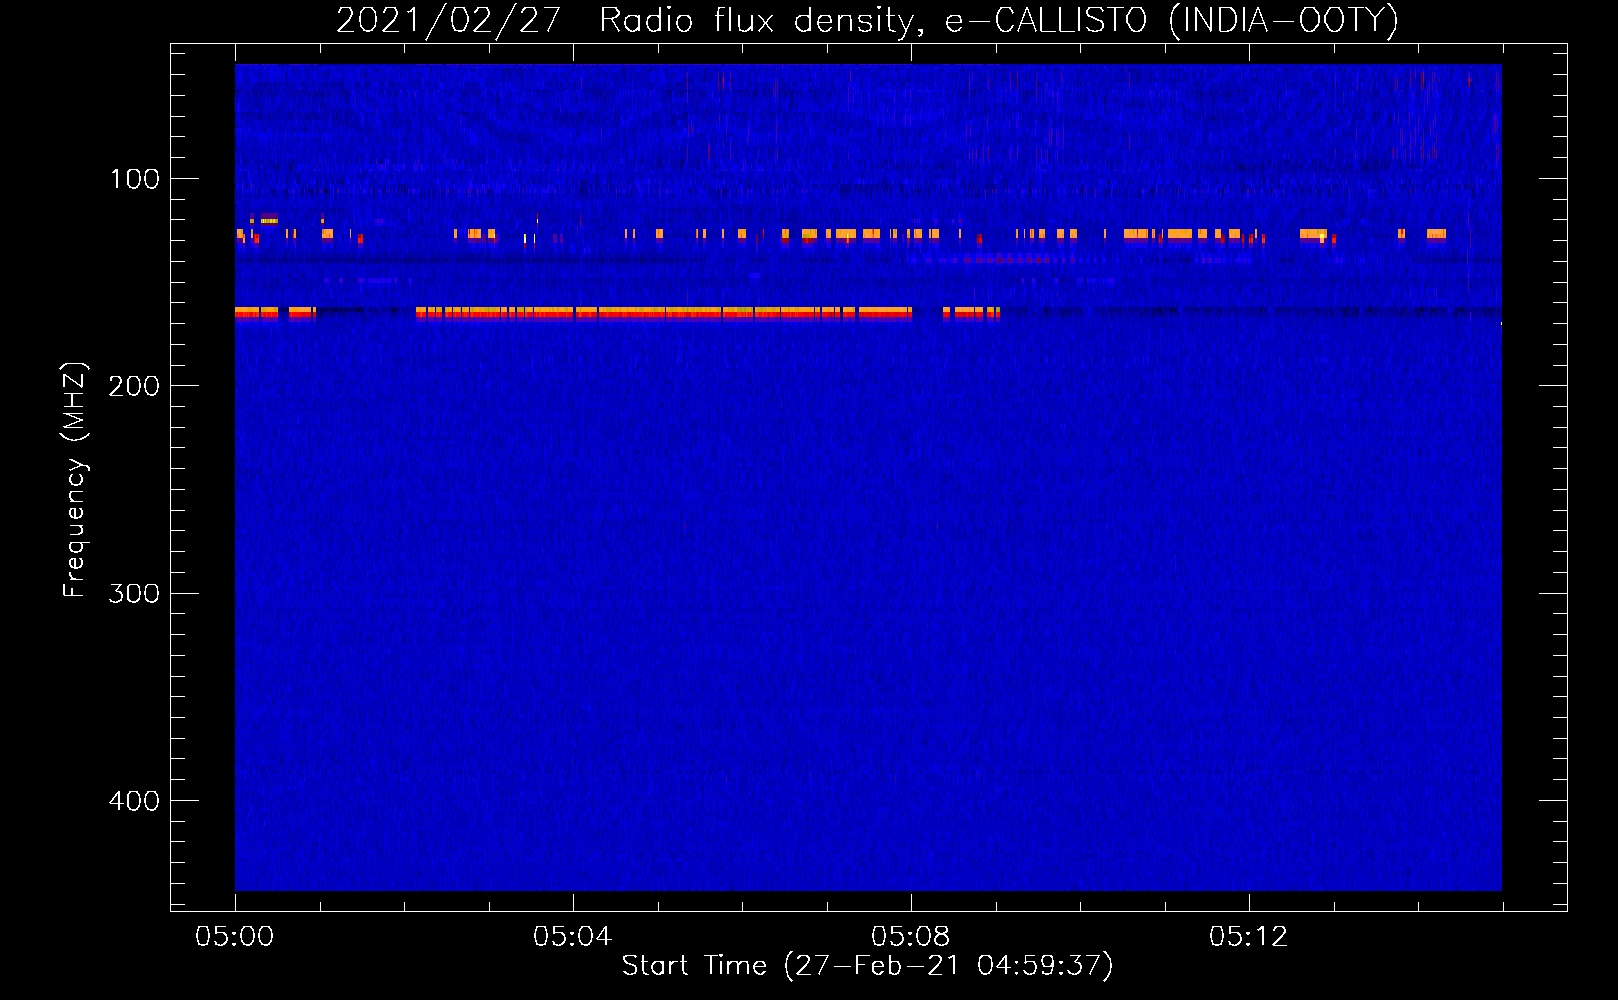The image size is (1618, 1000).
Task: Click the '05:08' time tick label
Action: [x=910, y=936]
